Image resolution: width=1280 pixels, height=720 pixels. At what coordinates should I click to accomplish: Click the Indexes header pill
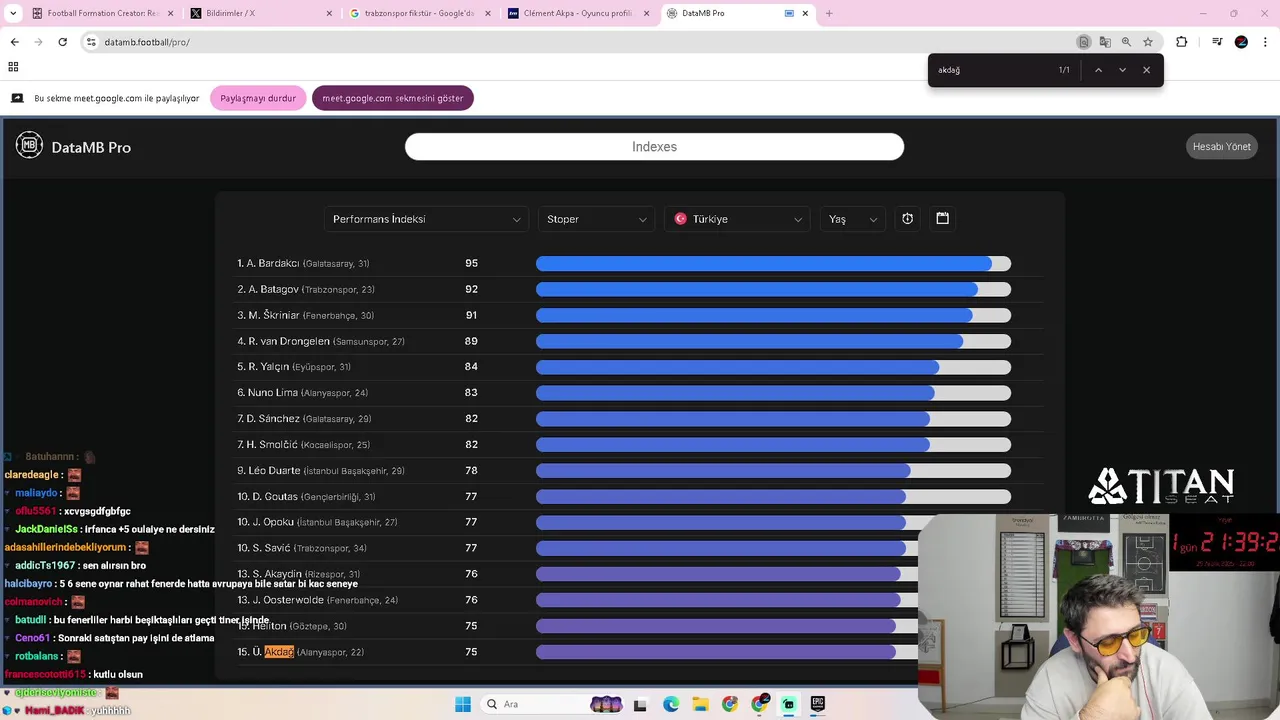tap(654, 146)
